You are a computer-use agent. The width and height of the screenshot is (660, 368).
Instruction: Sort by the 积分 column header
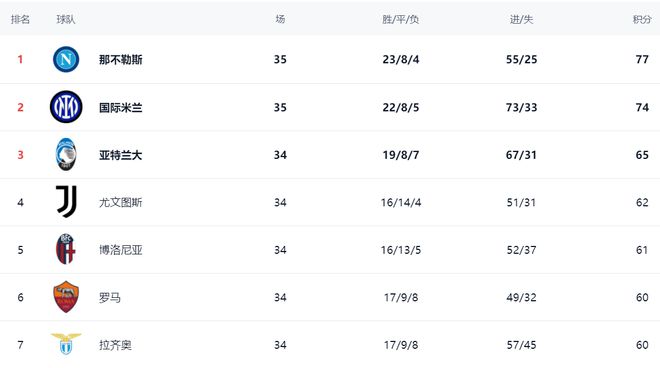coord(642,19)
